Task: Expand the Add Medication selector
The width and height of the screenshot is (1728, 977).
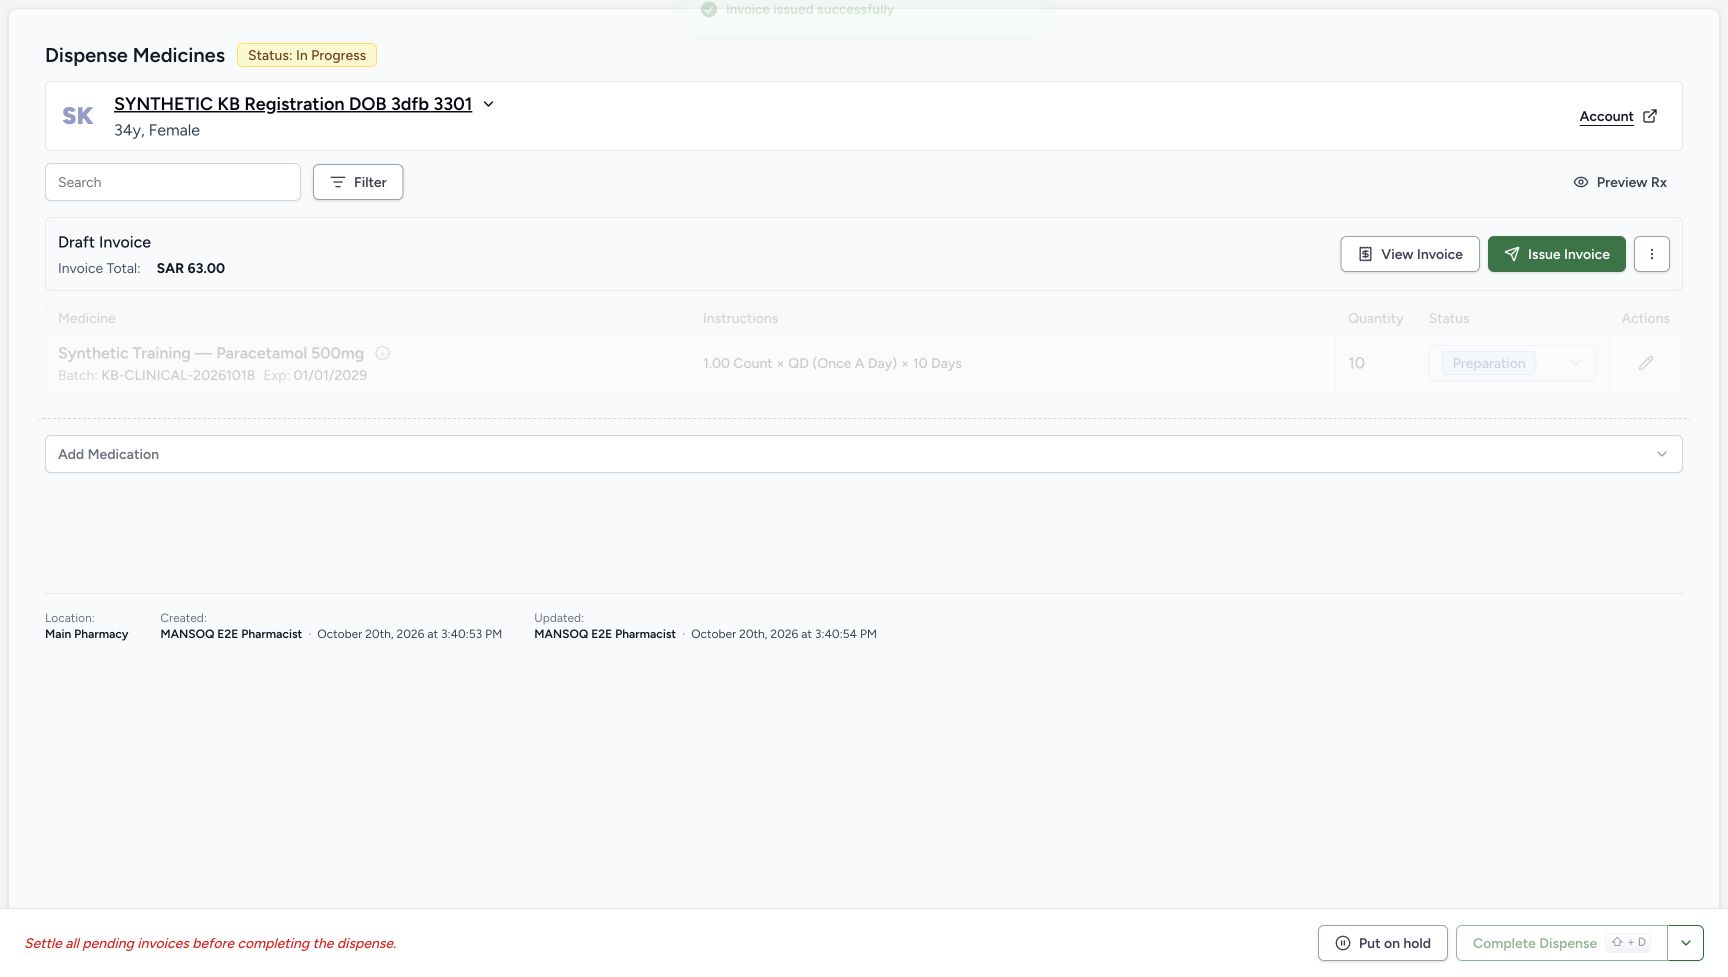Action: [864, 454]
